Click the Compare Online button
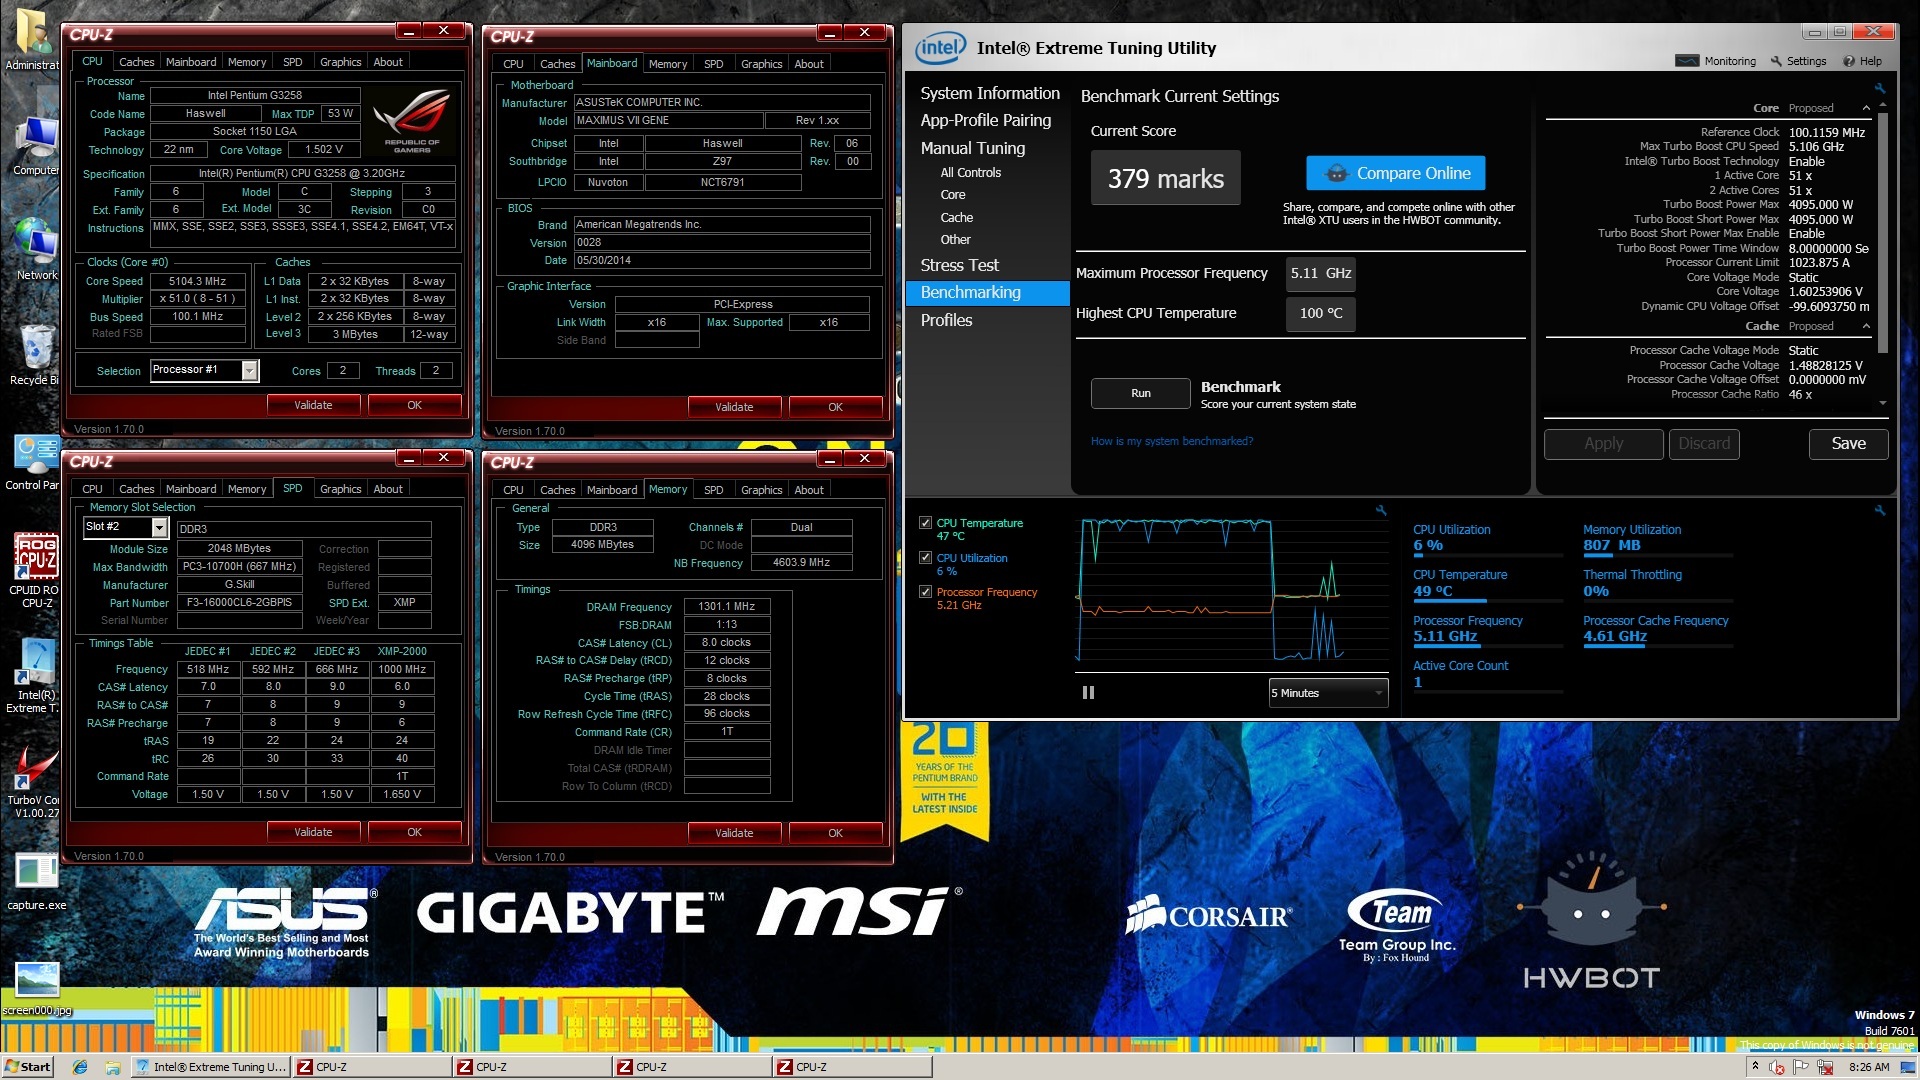The height and width of the screenshot is (1080, 1920). [1395, 173]
